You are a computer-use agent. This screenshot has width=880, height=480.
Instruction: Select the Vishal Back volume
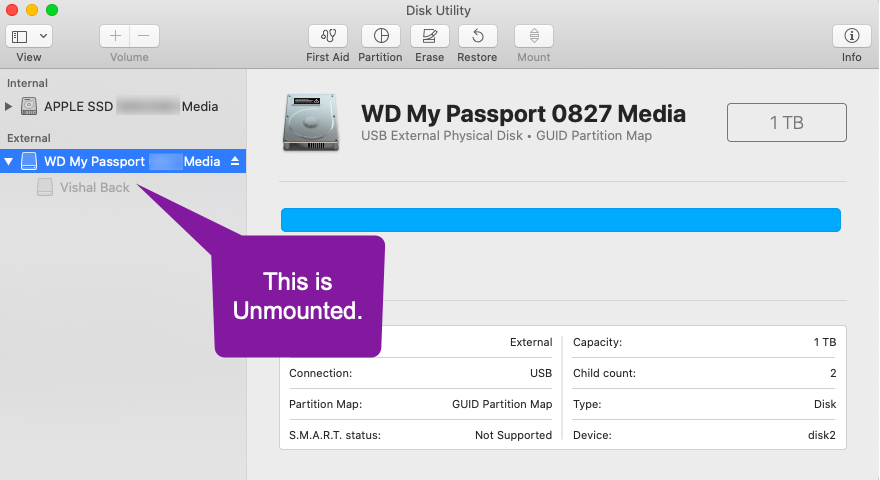coord(94,188)
